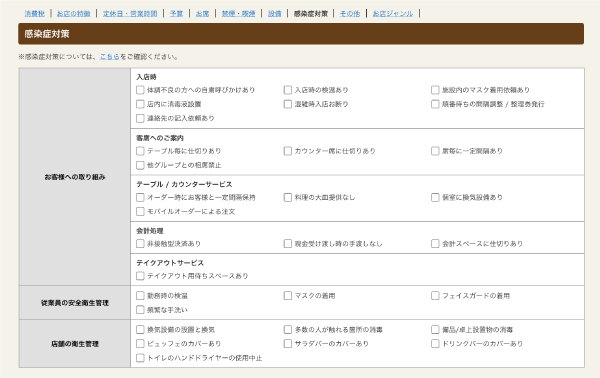Tick 頻繁な手洗い checkbox

[140, 310]
